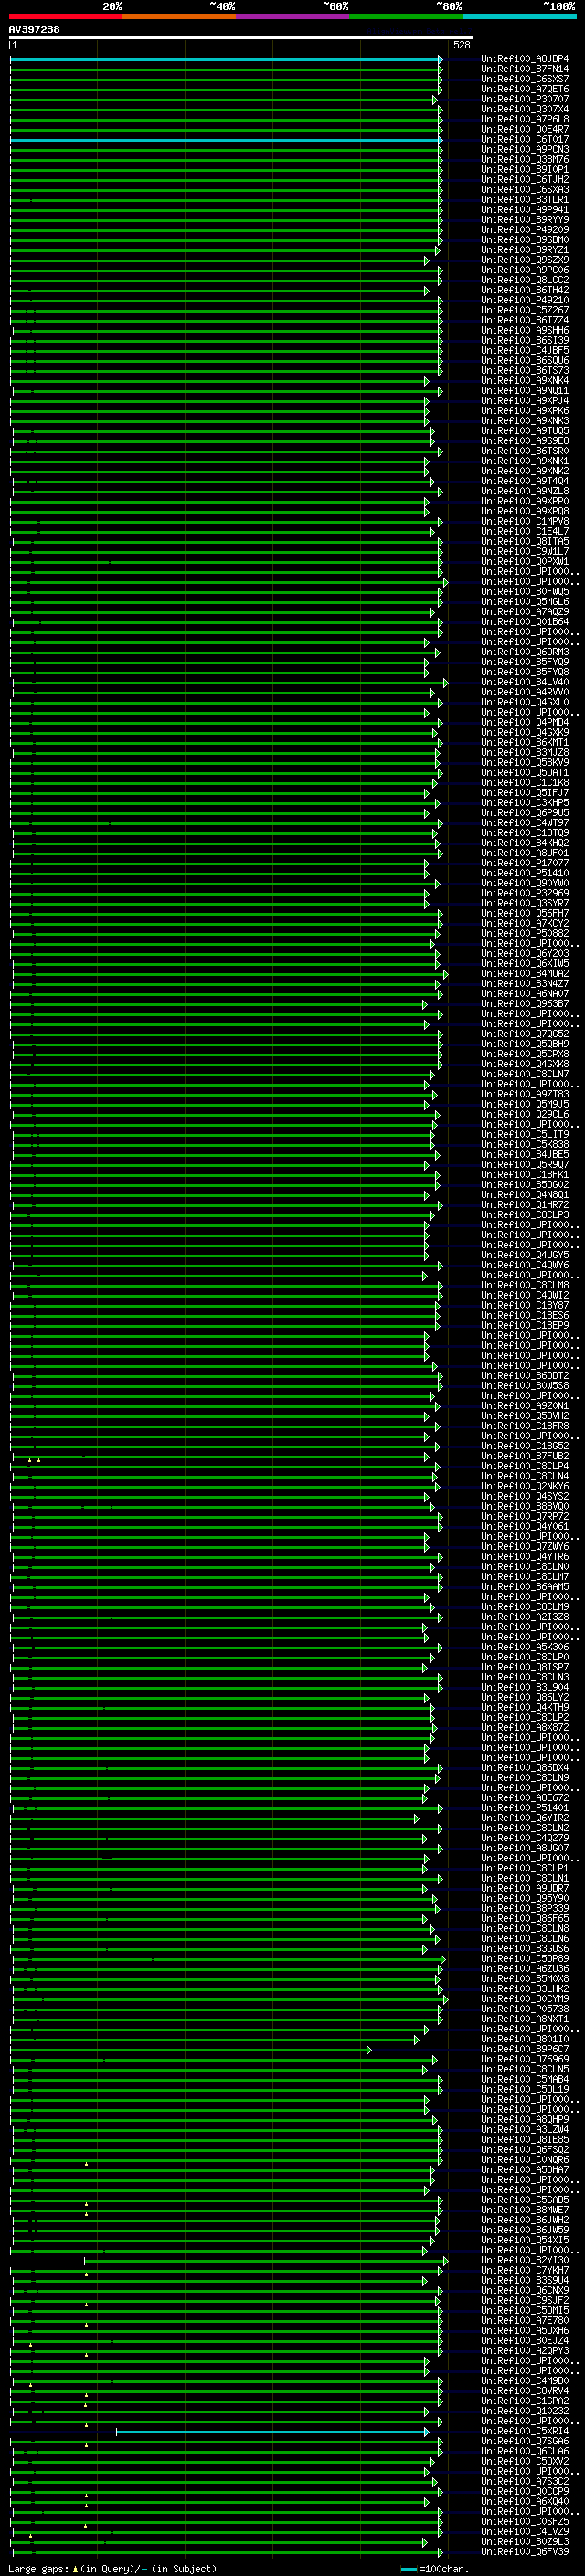Click the purple ~60% identity color segment
Viewport: 585px width, 2576px height.
tap(292, 16)
